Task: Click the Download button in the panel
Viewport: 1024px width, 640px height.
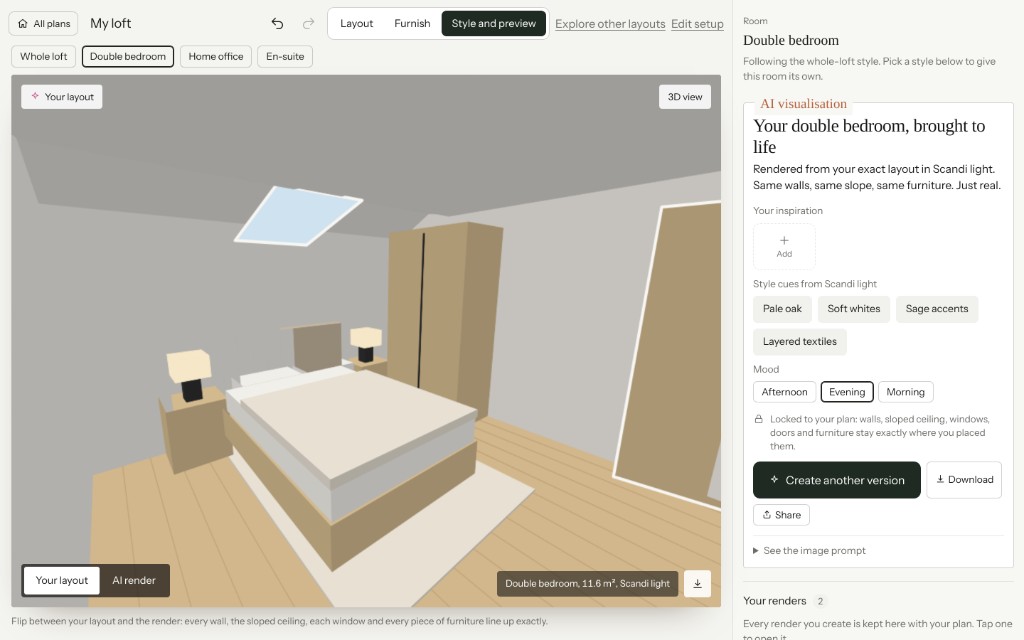Action: (x=964, y=480)
